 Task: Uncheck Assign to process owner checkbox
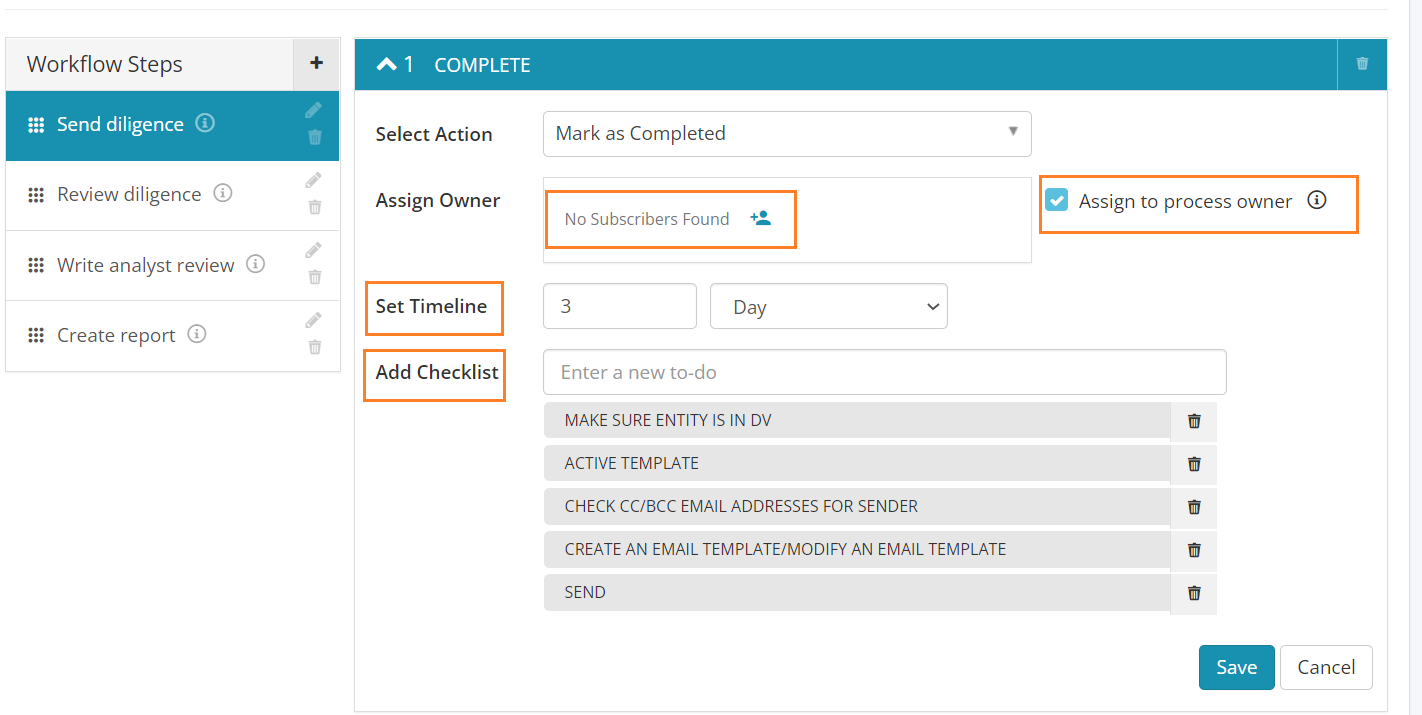[x=1056, y=200]
